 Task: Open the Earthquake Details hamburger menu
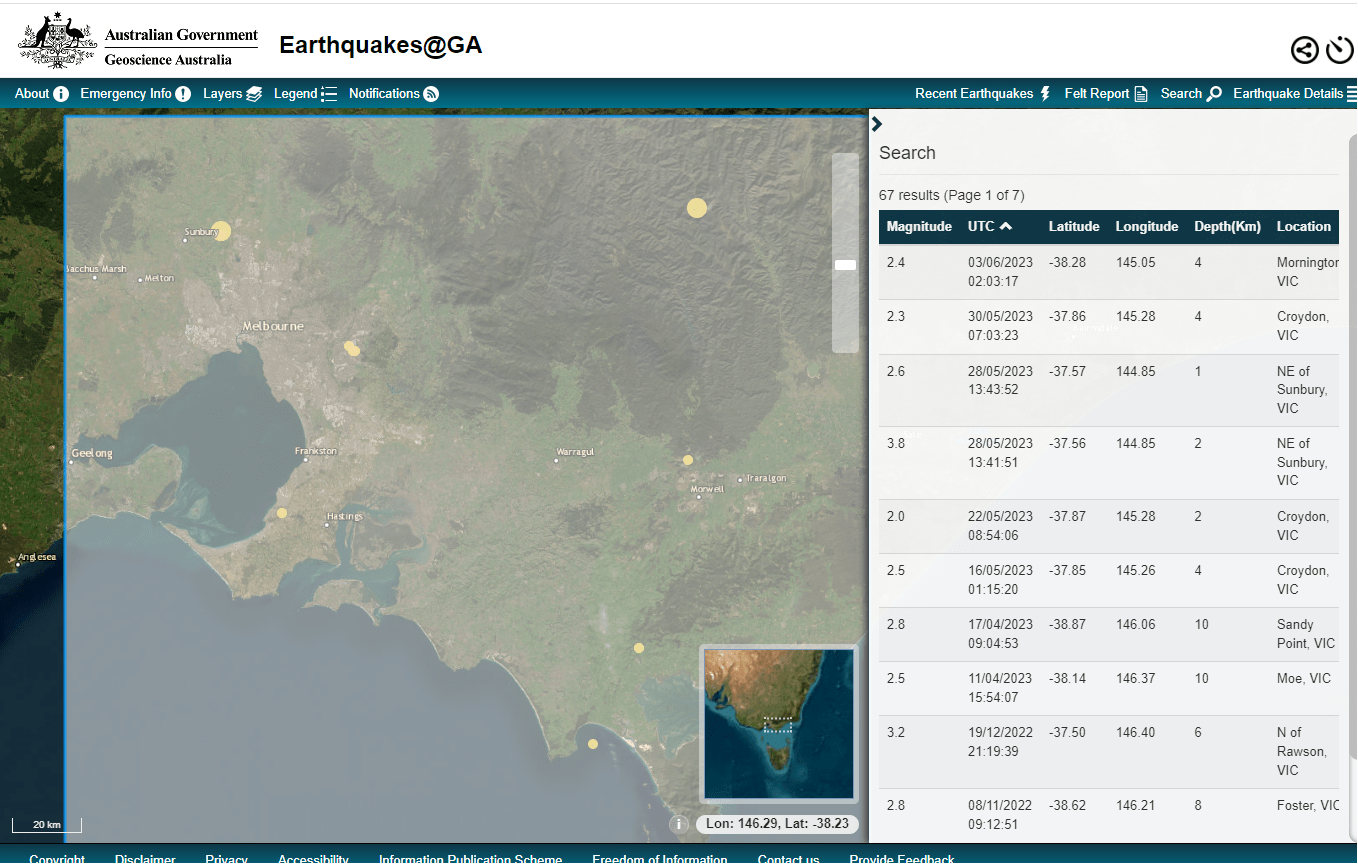point(1352,93)
